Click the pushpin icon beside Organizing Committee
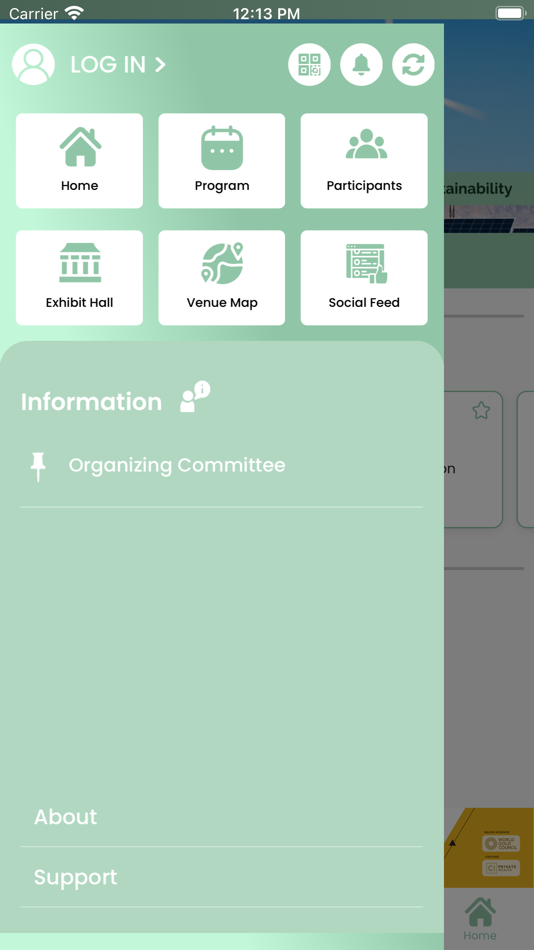 tap(38, 467)
